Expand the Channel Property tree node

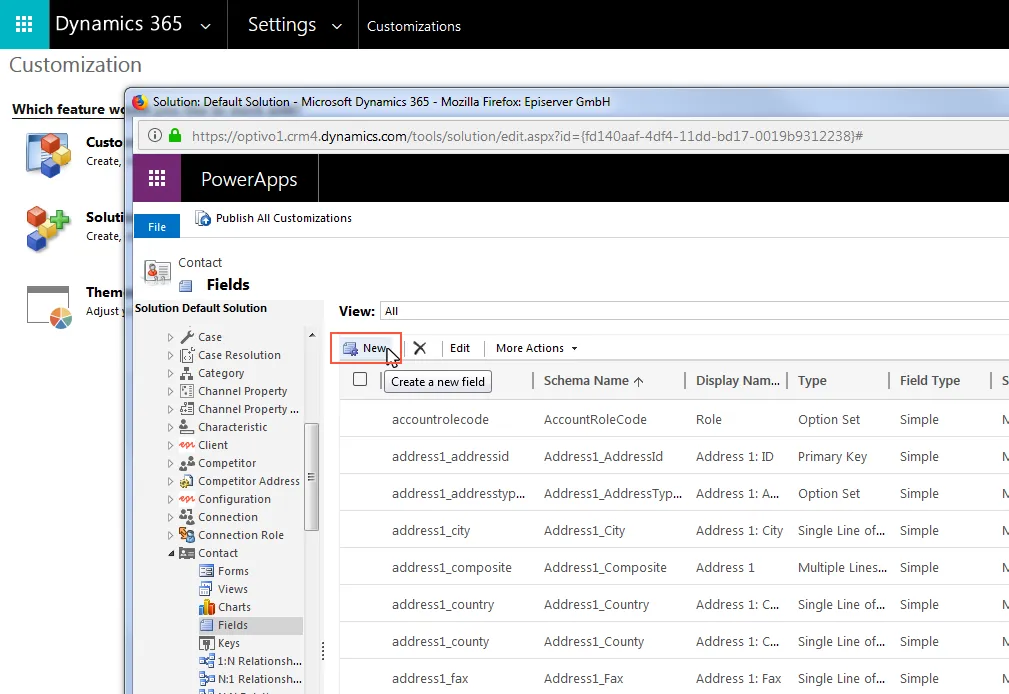point(171,391)
